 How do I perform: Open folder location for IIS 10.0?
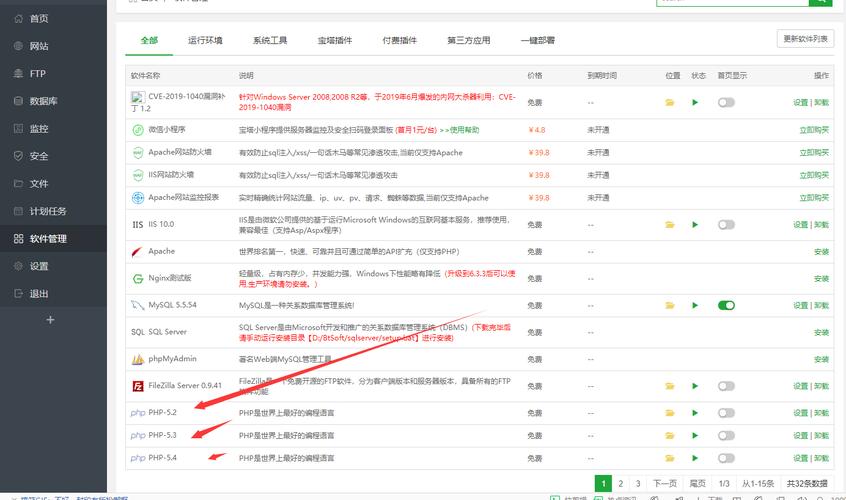(x=670, y=225)
